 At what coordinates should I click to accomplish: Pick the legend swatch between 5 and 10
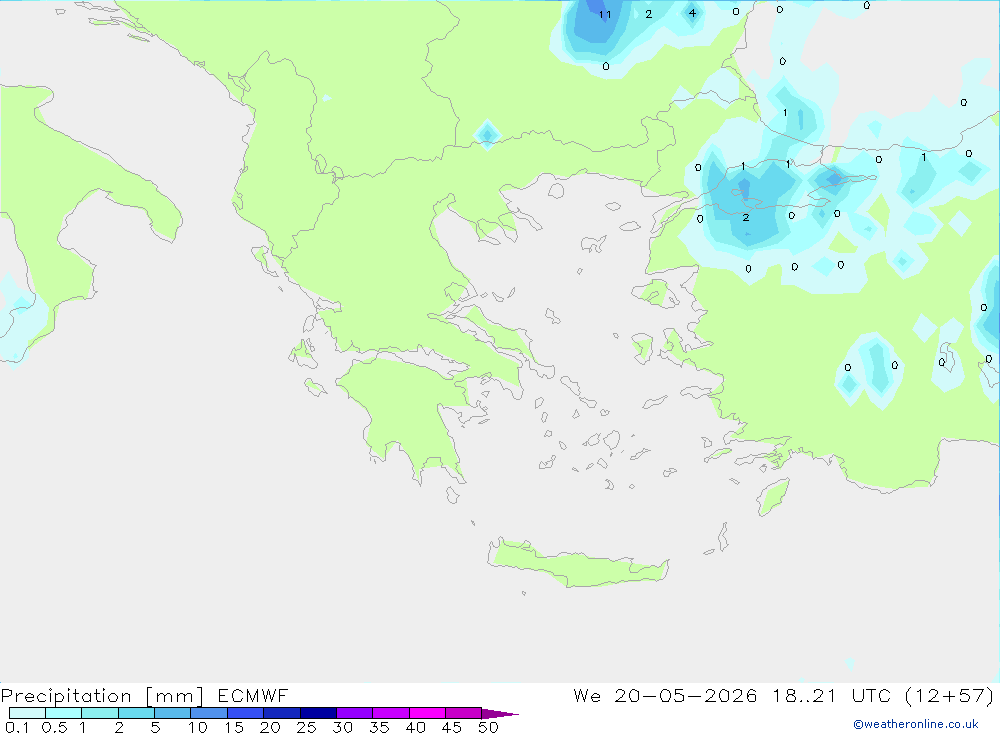173,713
